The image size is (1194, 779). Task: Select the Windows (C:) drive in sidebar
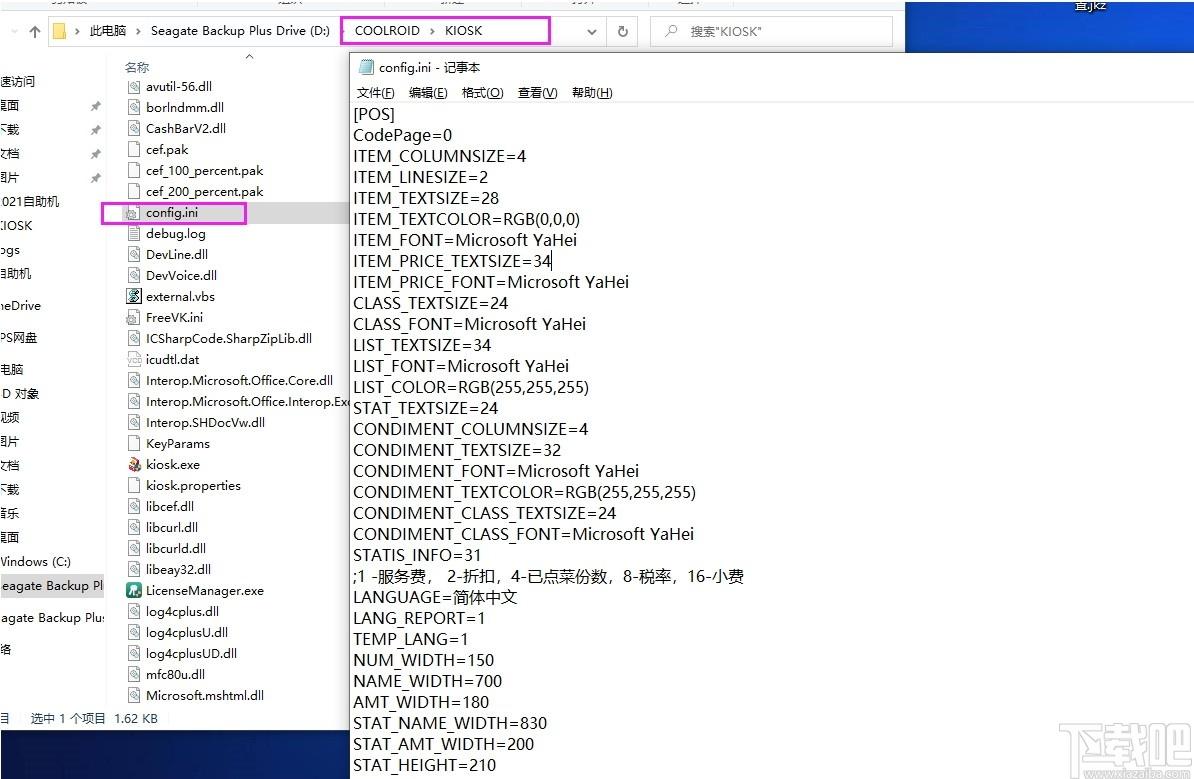click(36, 562)
